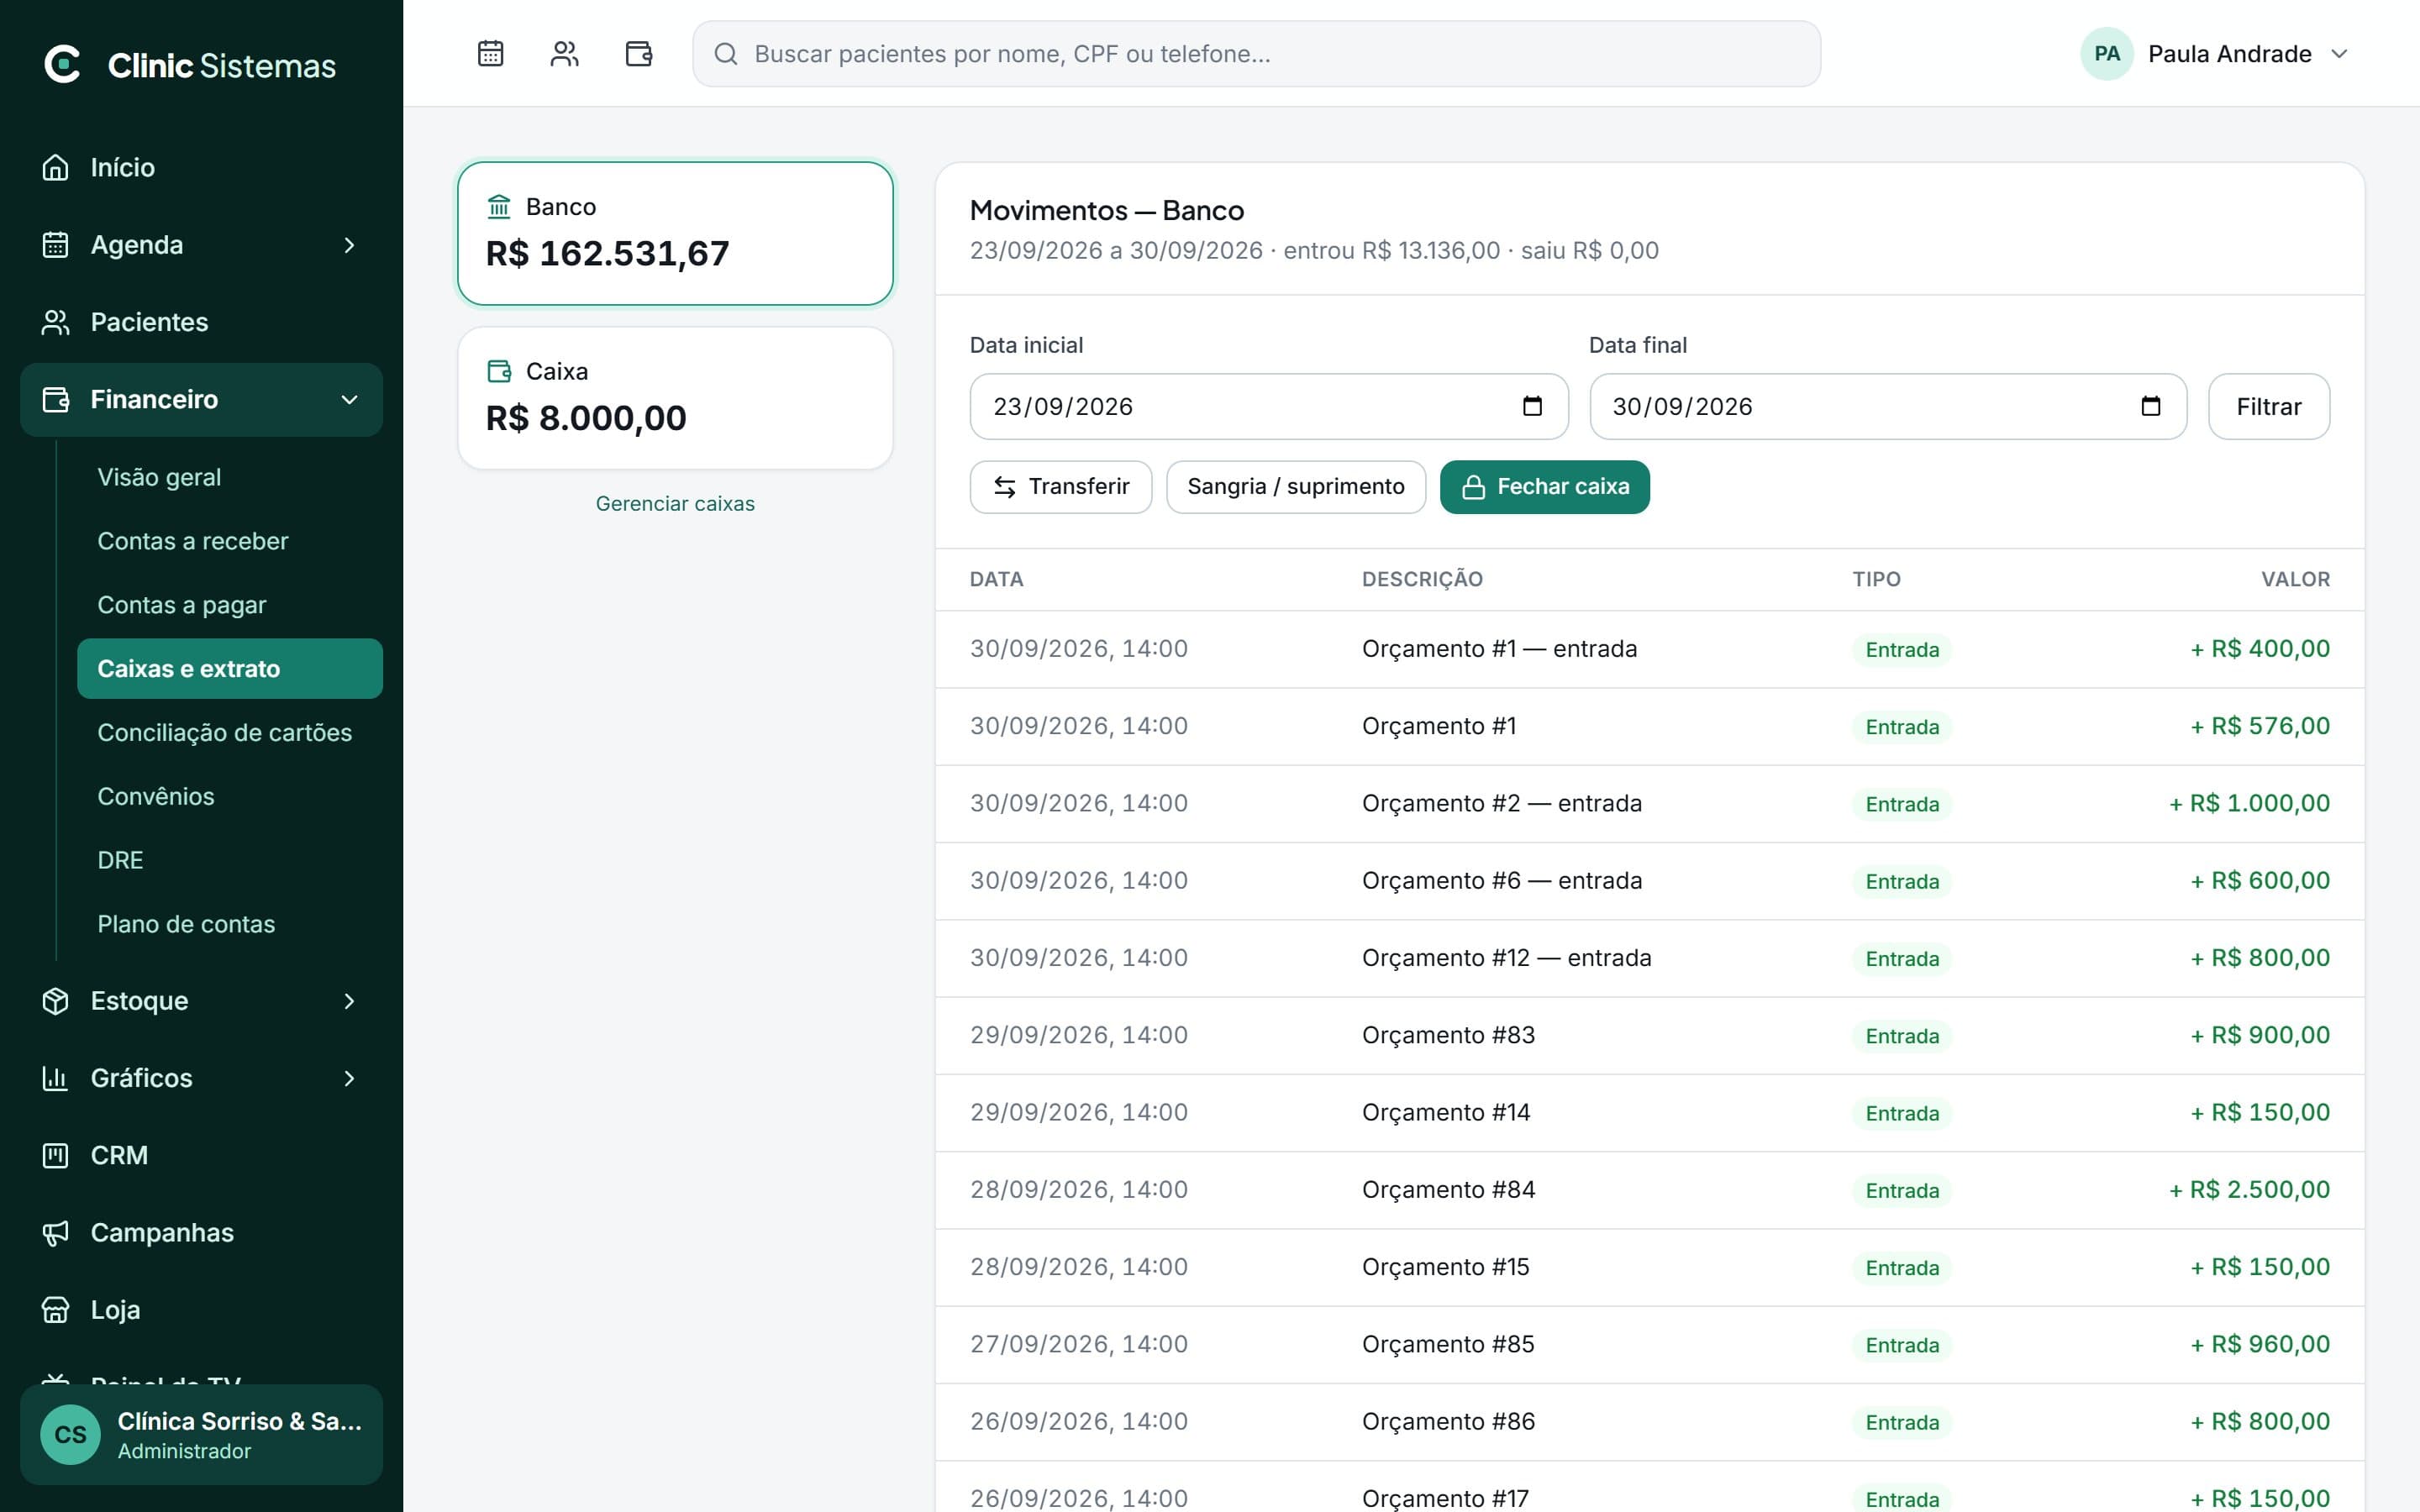Click the Data final date field
This screenshot has height=1512, width=2420.
(1887, 406)
